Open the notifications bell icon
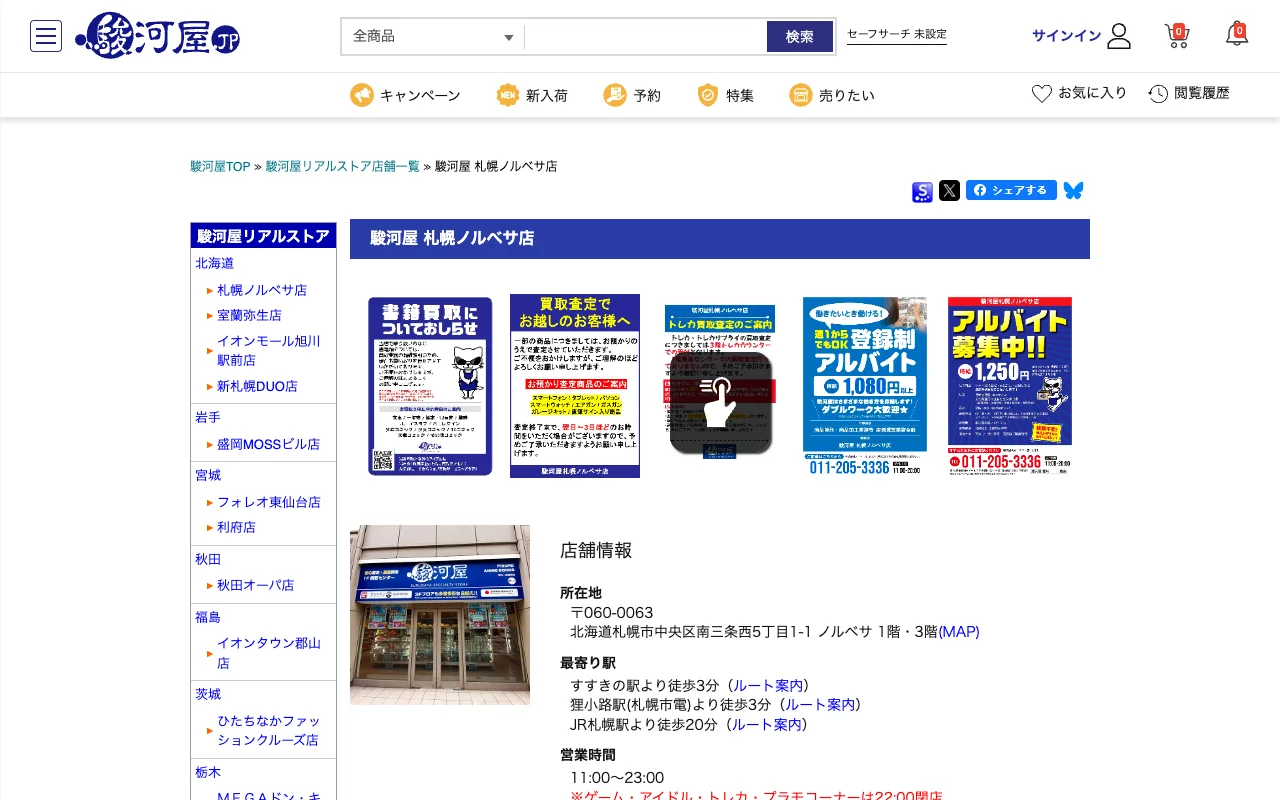 (1237, 35)
